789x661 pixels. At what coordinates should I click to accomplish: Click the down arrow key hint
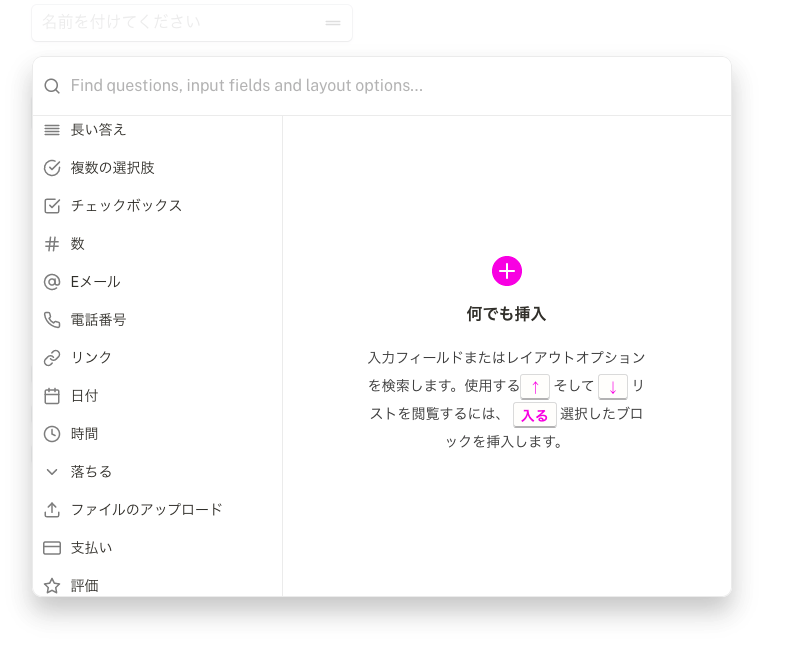pos(613,387)
